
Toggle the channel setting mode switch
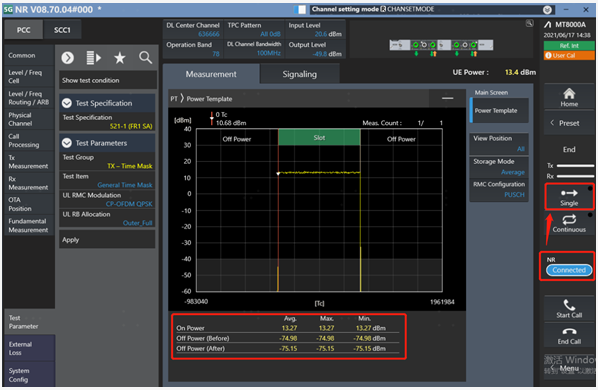coord(300,9)
